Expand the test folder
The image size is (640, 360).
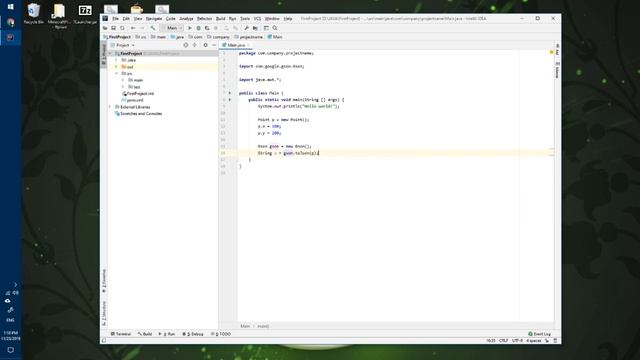123,87
